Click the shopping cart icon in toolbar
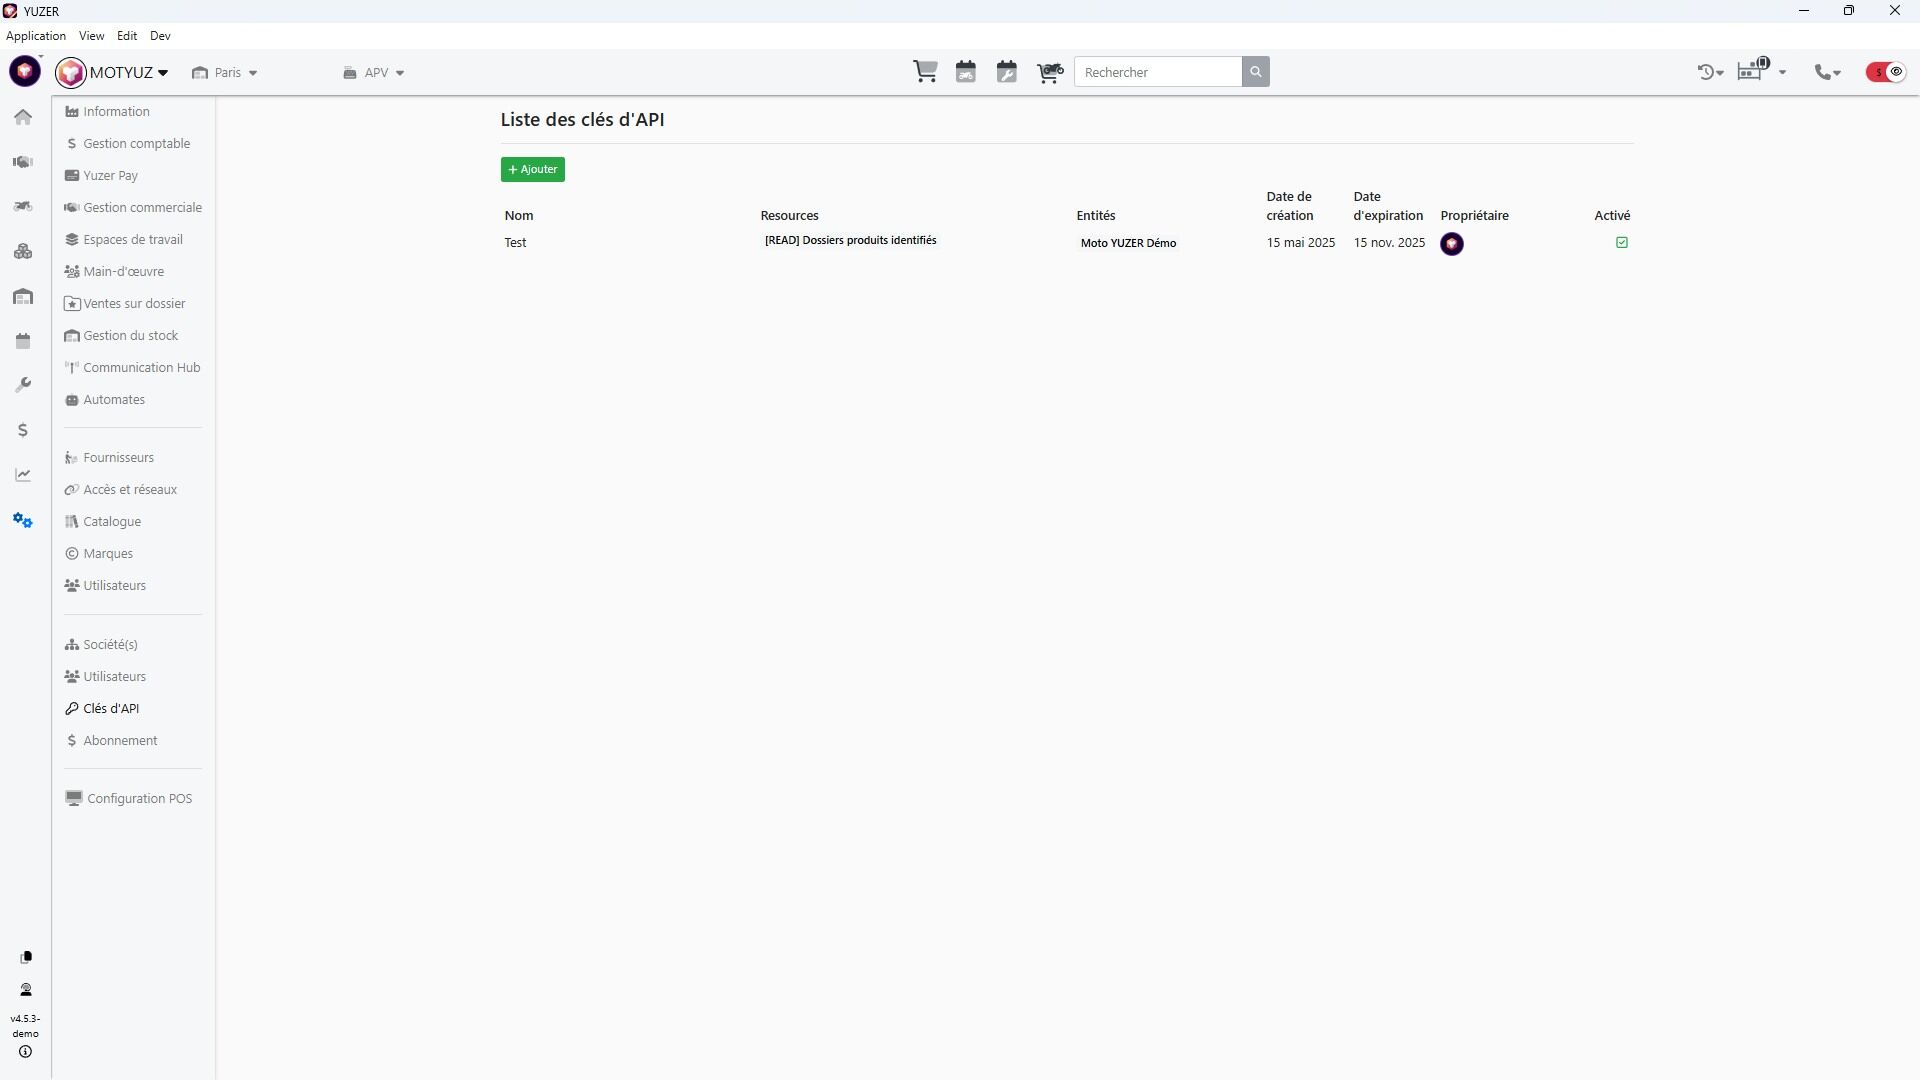Image resolution: width=1920 pixels, height=1080 pixels. click(925, 72)
